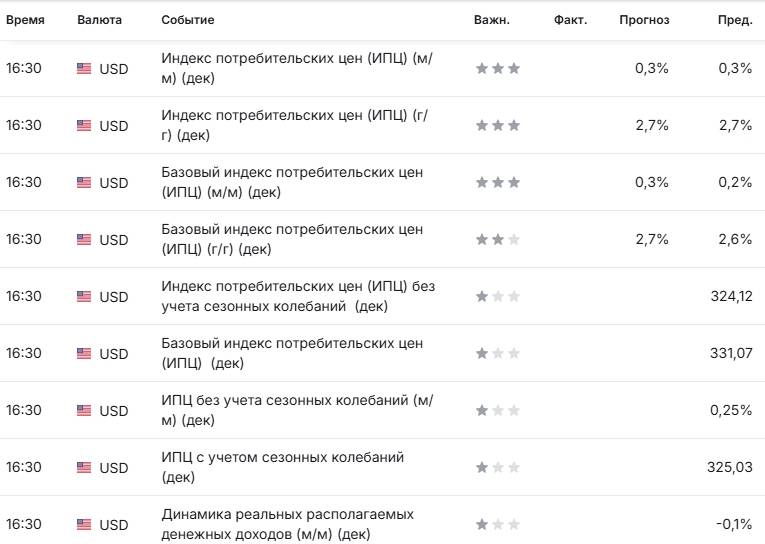Click the previous value 2,6%
This screenshot has height=544, width=765.
pos(734,240)
